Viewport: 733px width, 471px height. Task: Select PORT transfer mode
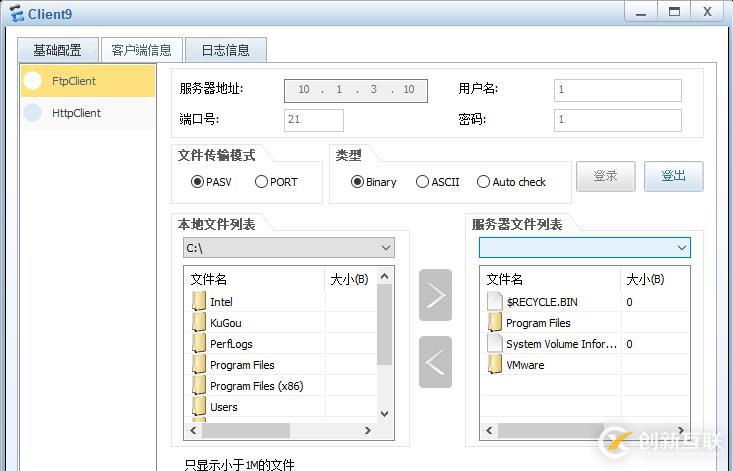pos(261,182)
